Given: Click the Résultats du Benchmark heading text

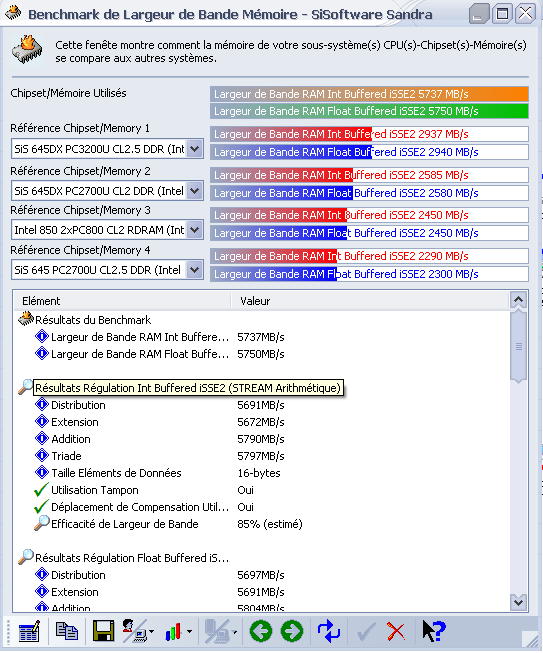Looking at the screenshot, I should click(93, 319).
